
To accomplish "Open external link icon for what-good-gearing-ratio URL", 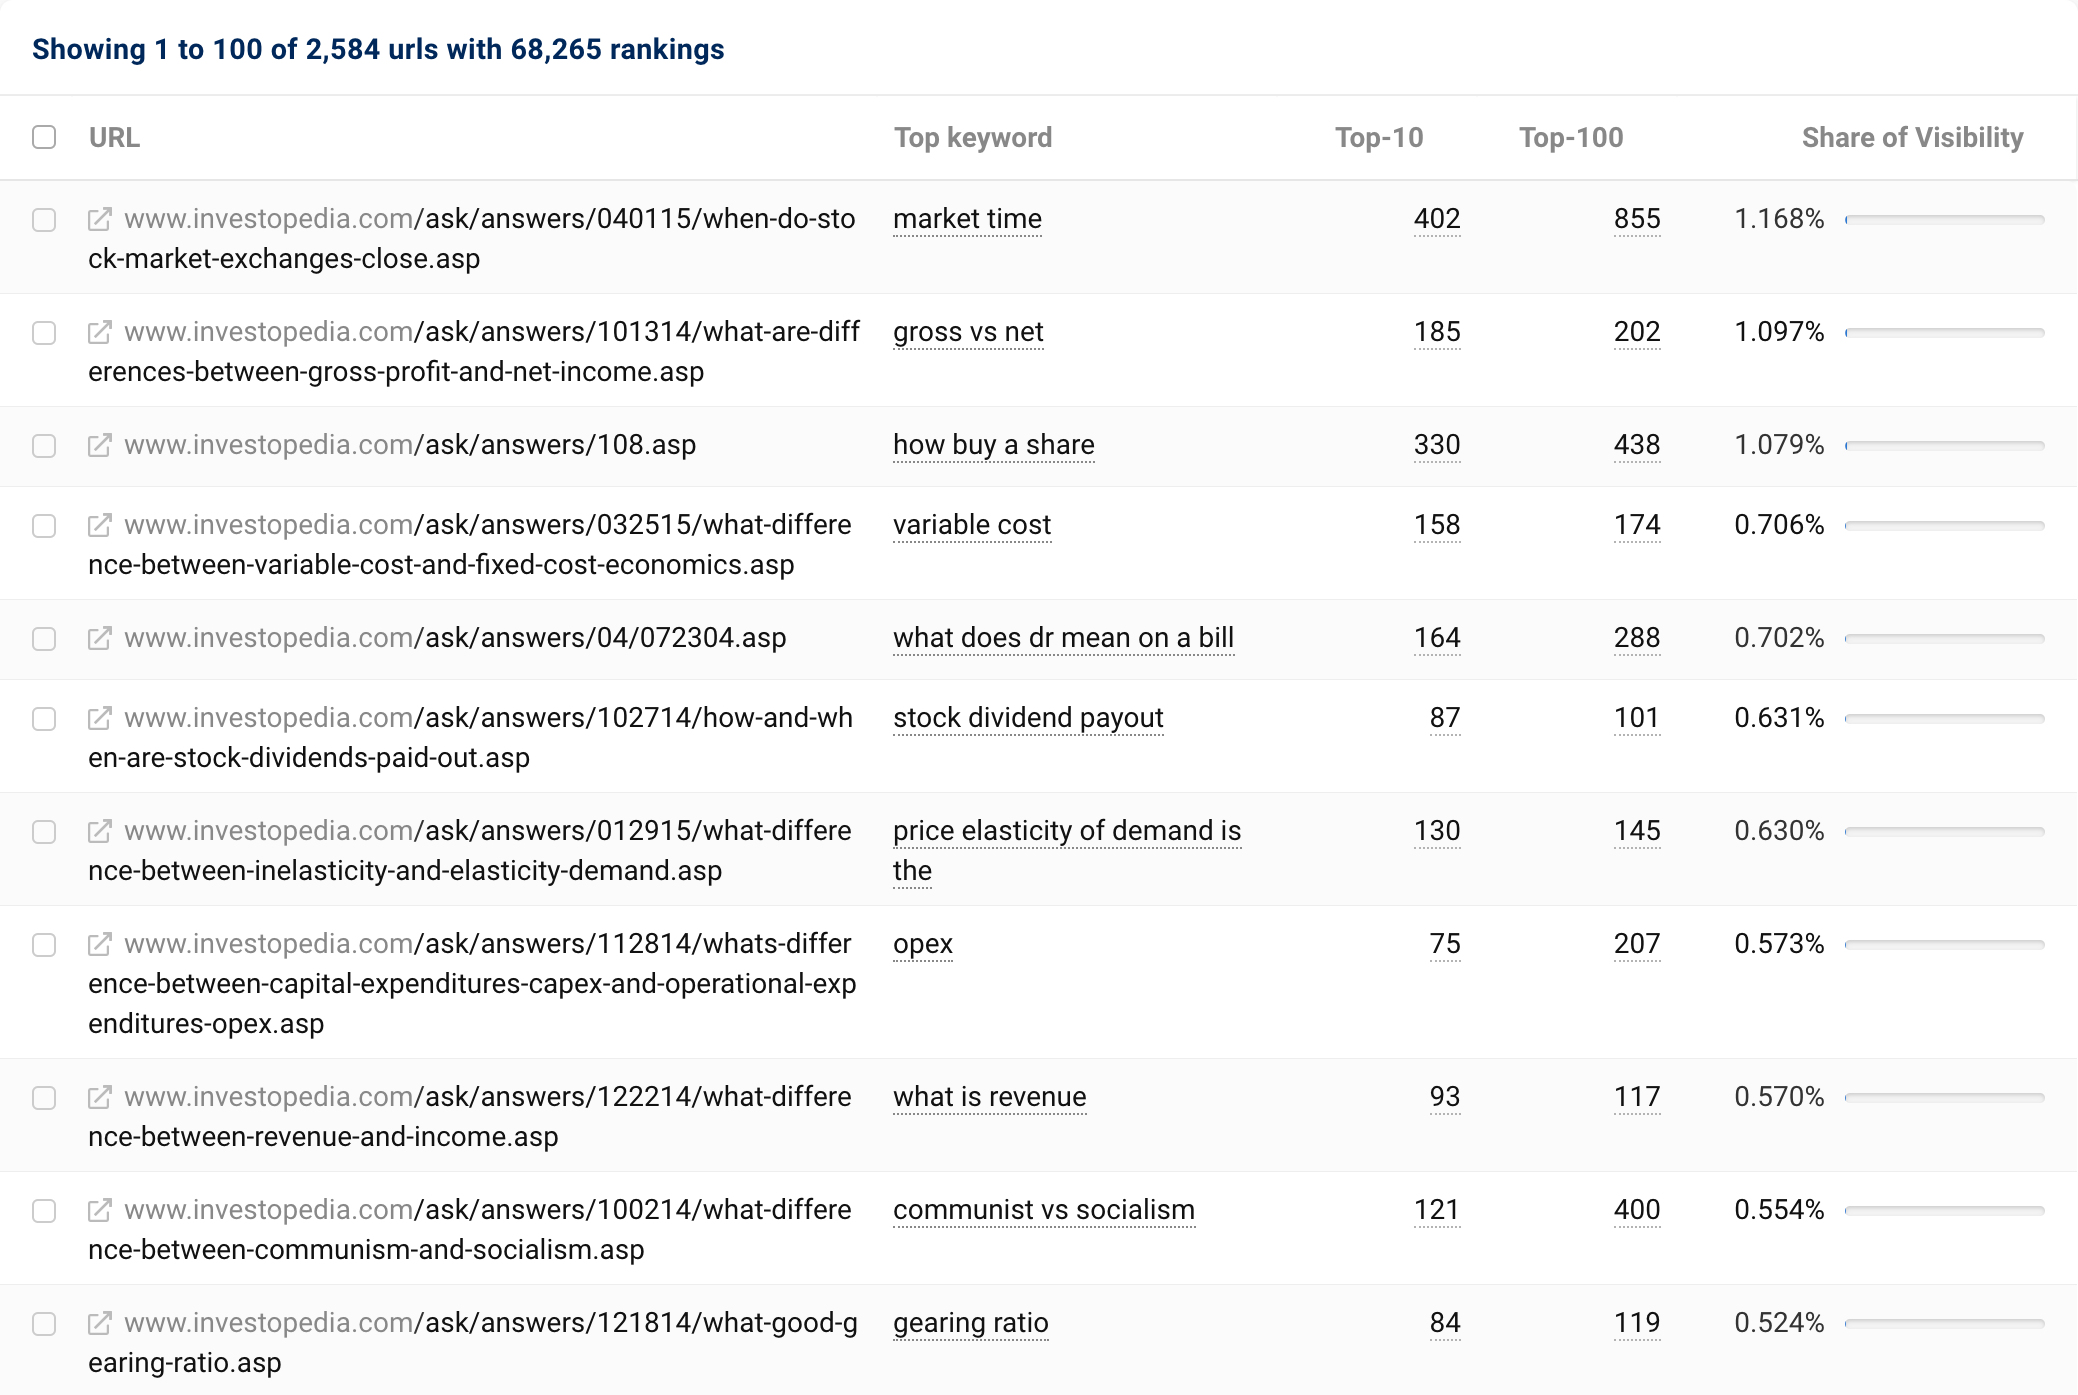I will click(99, 1323).
